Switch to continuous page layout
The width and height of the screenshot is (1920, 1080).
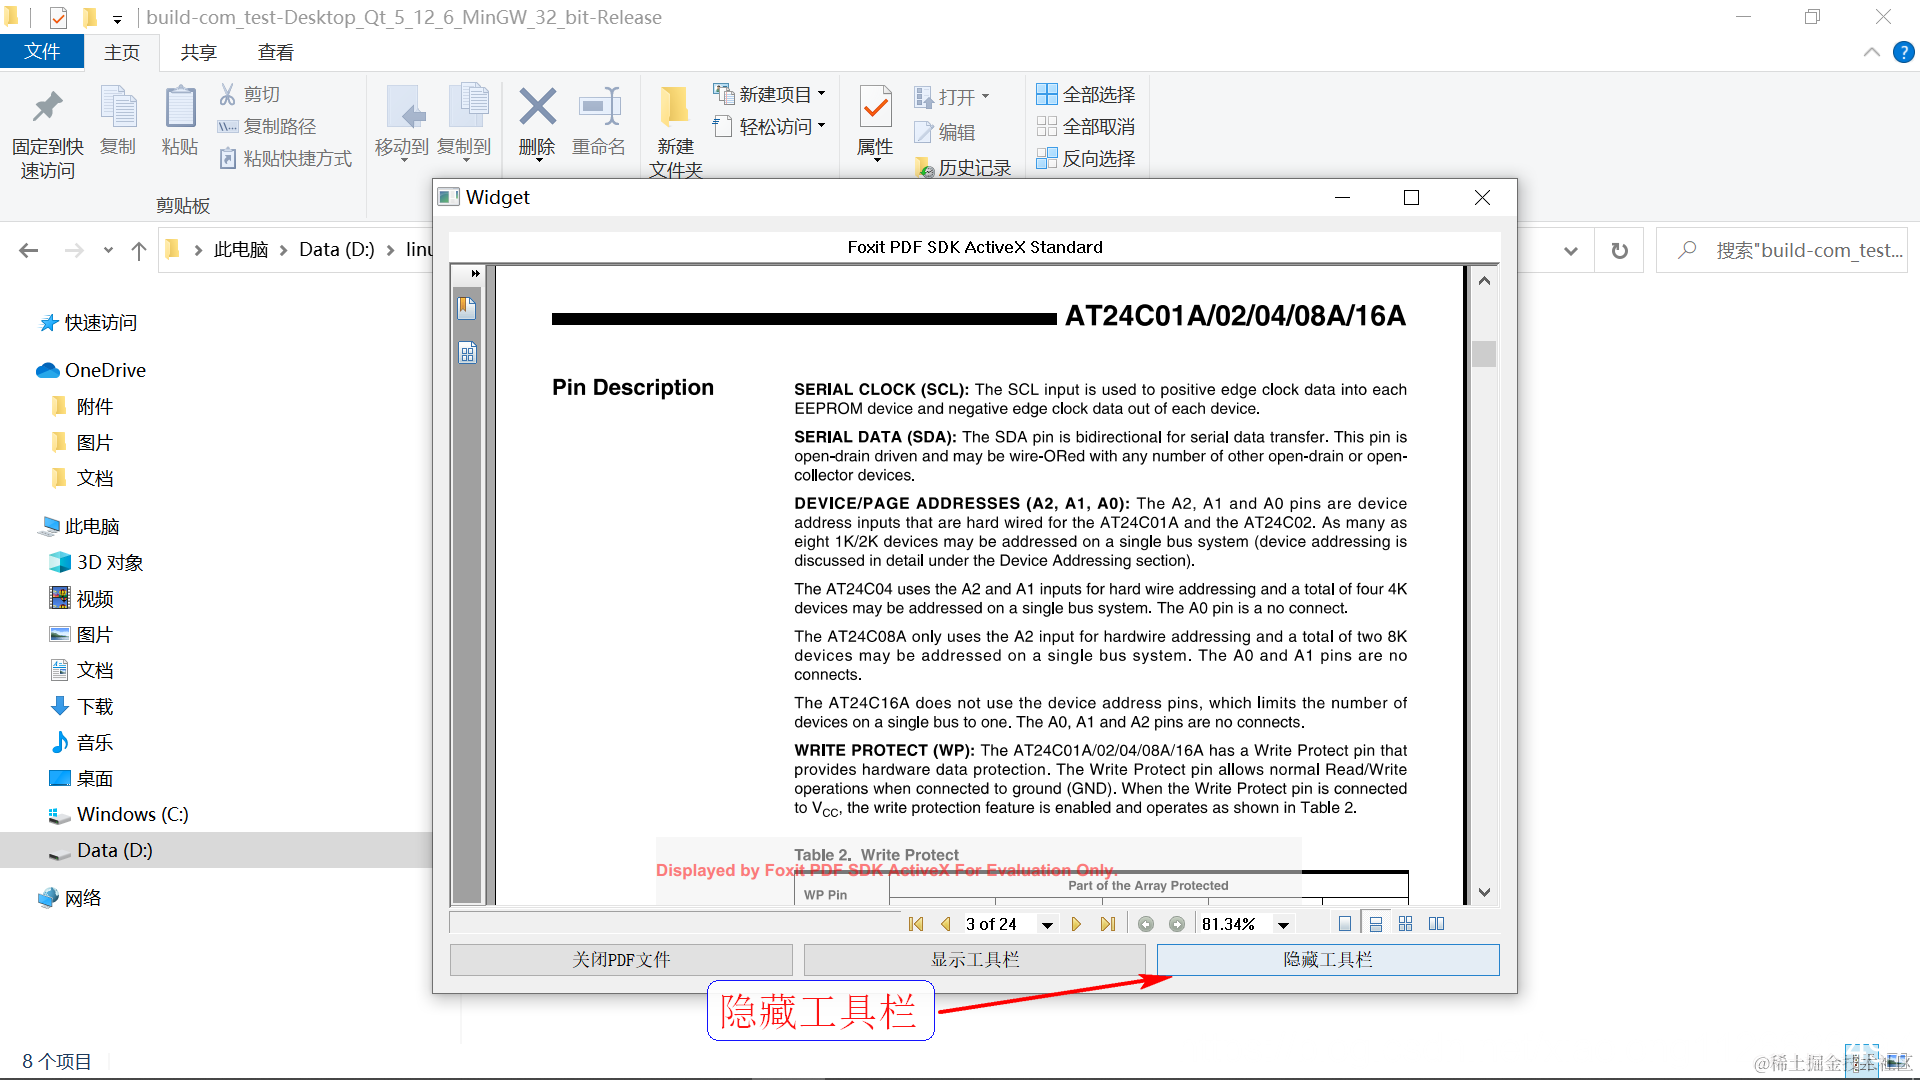[1376, 924]
